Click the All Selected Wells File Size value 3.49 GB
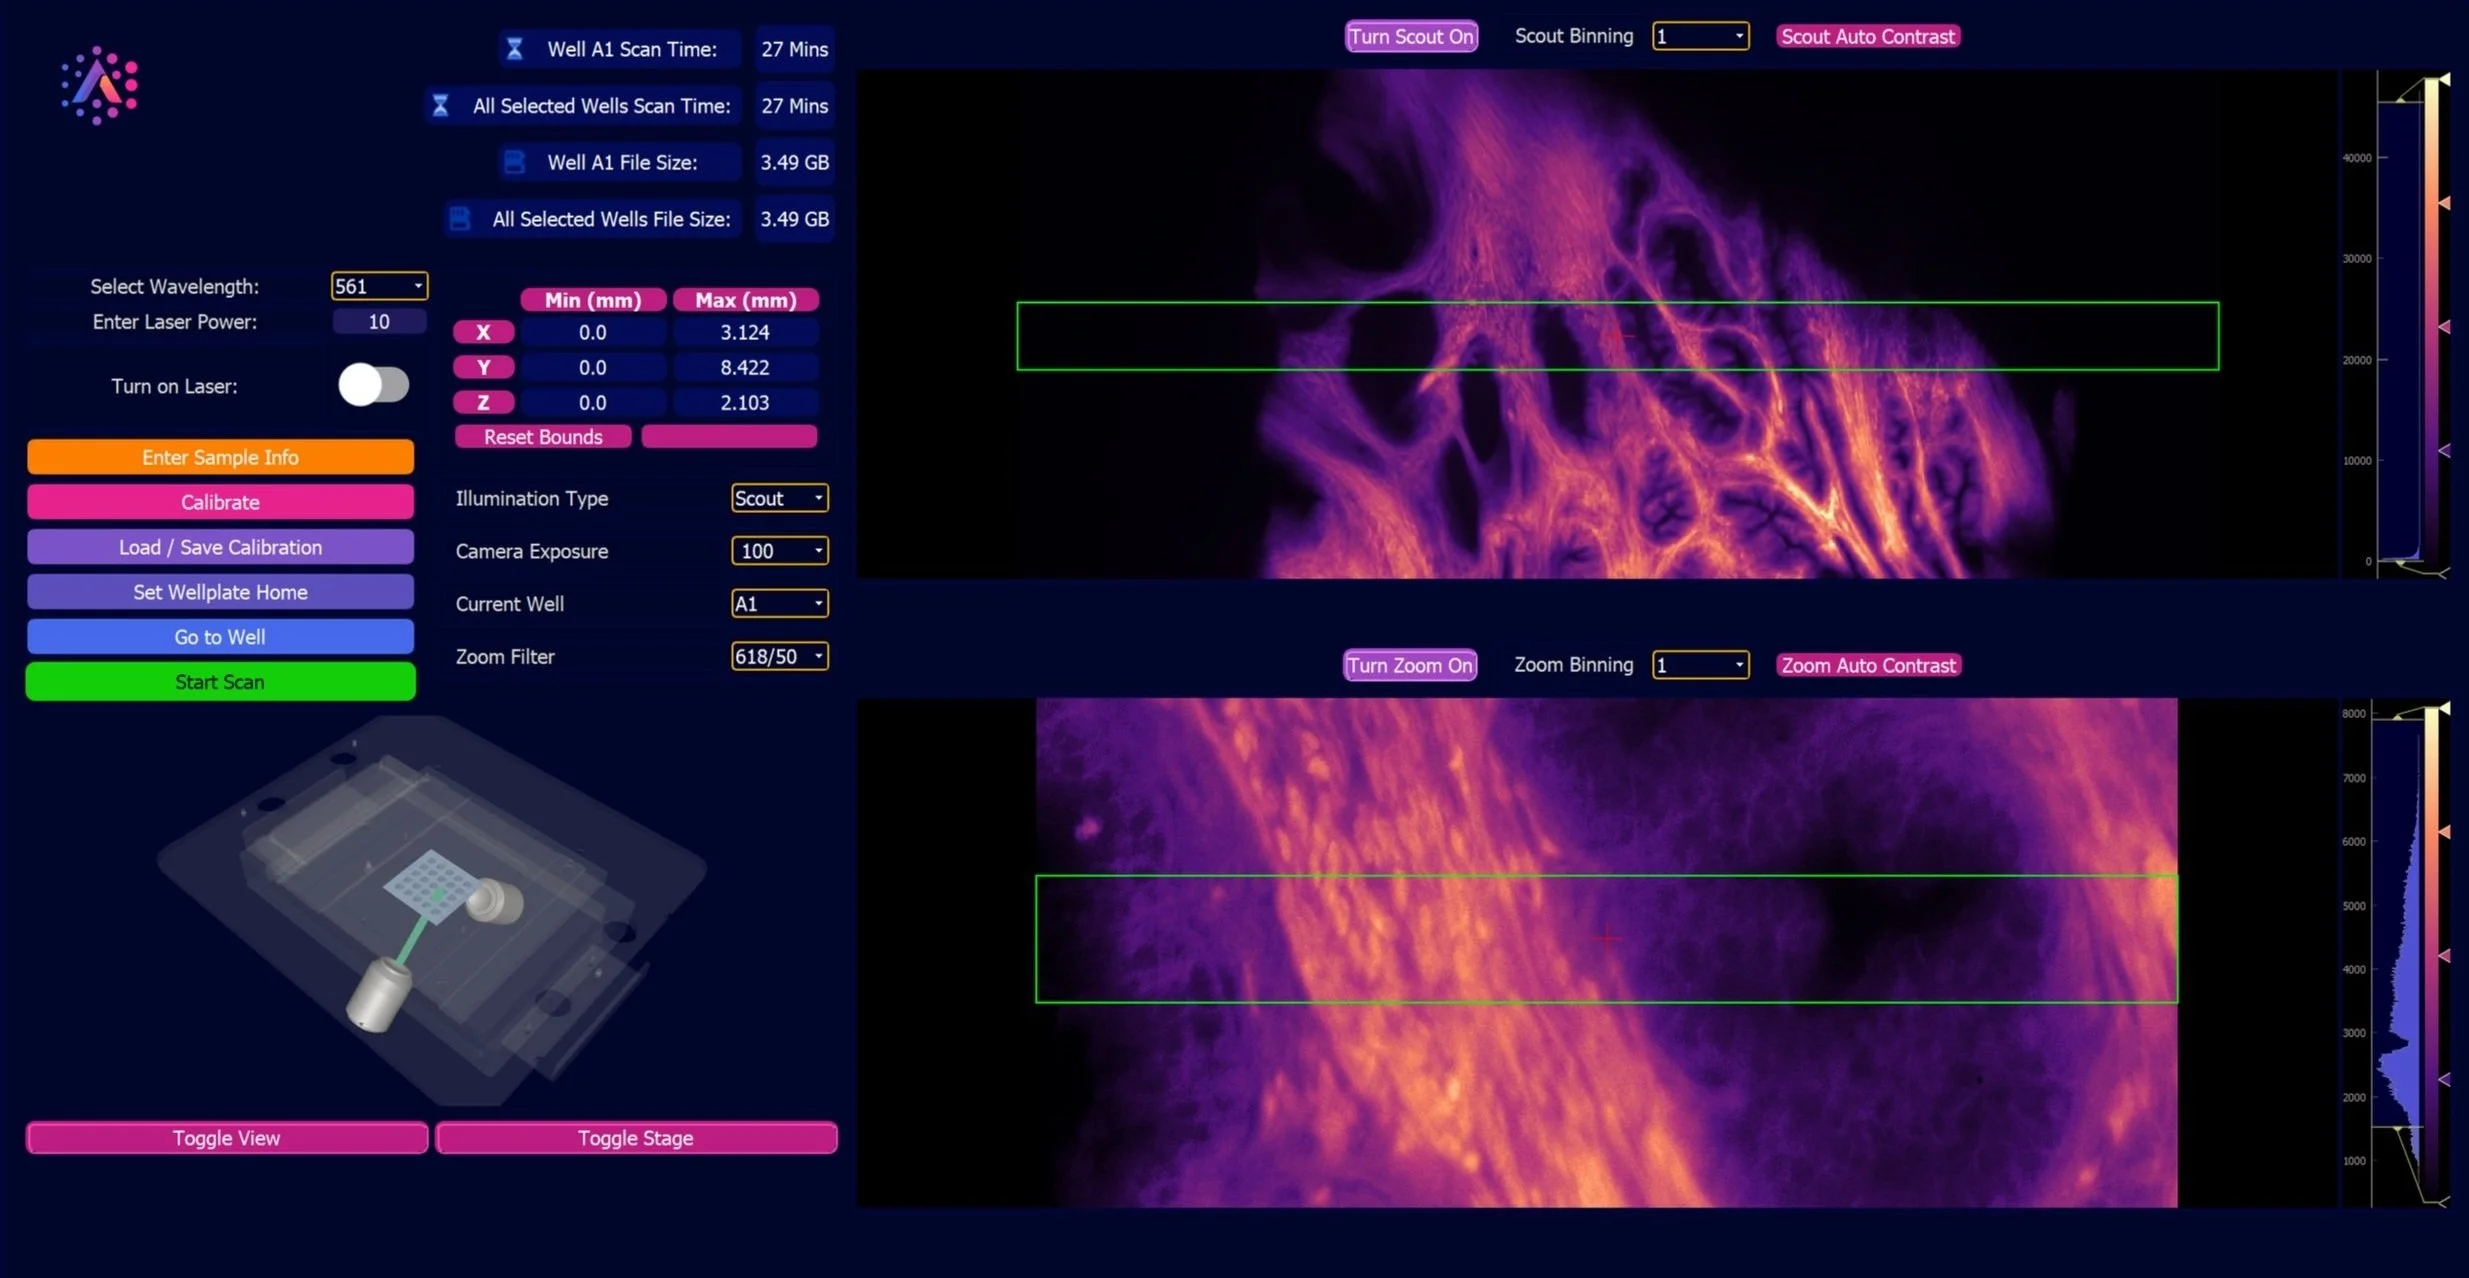 (x=795, y=218)
